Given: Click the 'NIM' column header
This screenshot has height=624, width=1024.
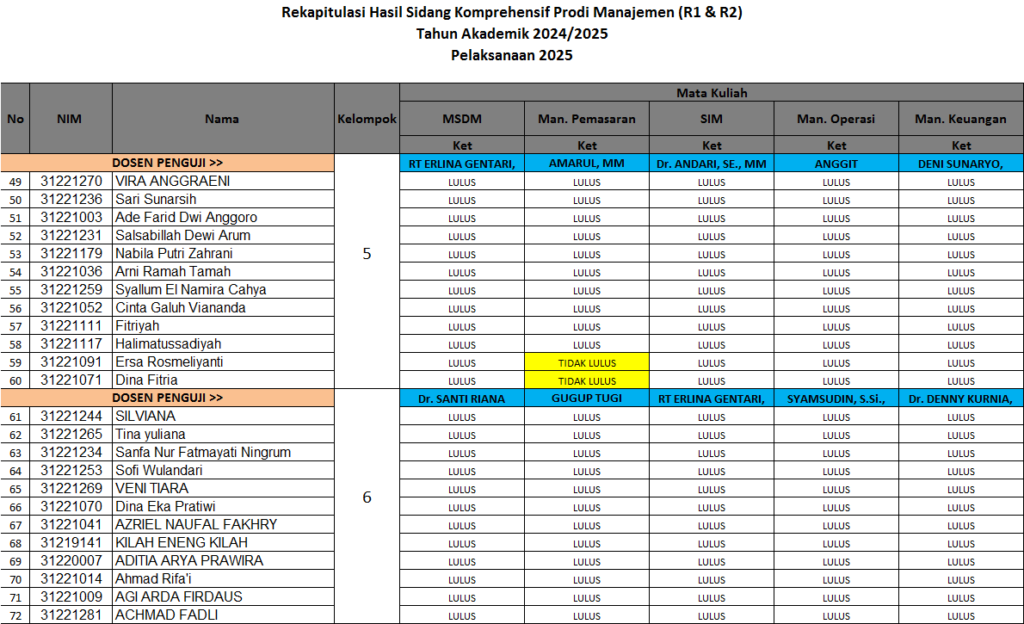Looking at the screenshot, I should click(71, 119).
